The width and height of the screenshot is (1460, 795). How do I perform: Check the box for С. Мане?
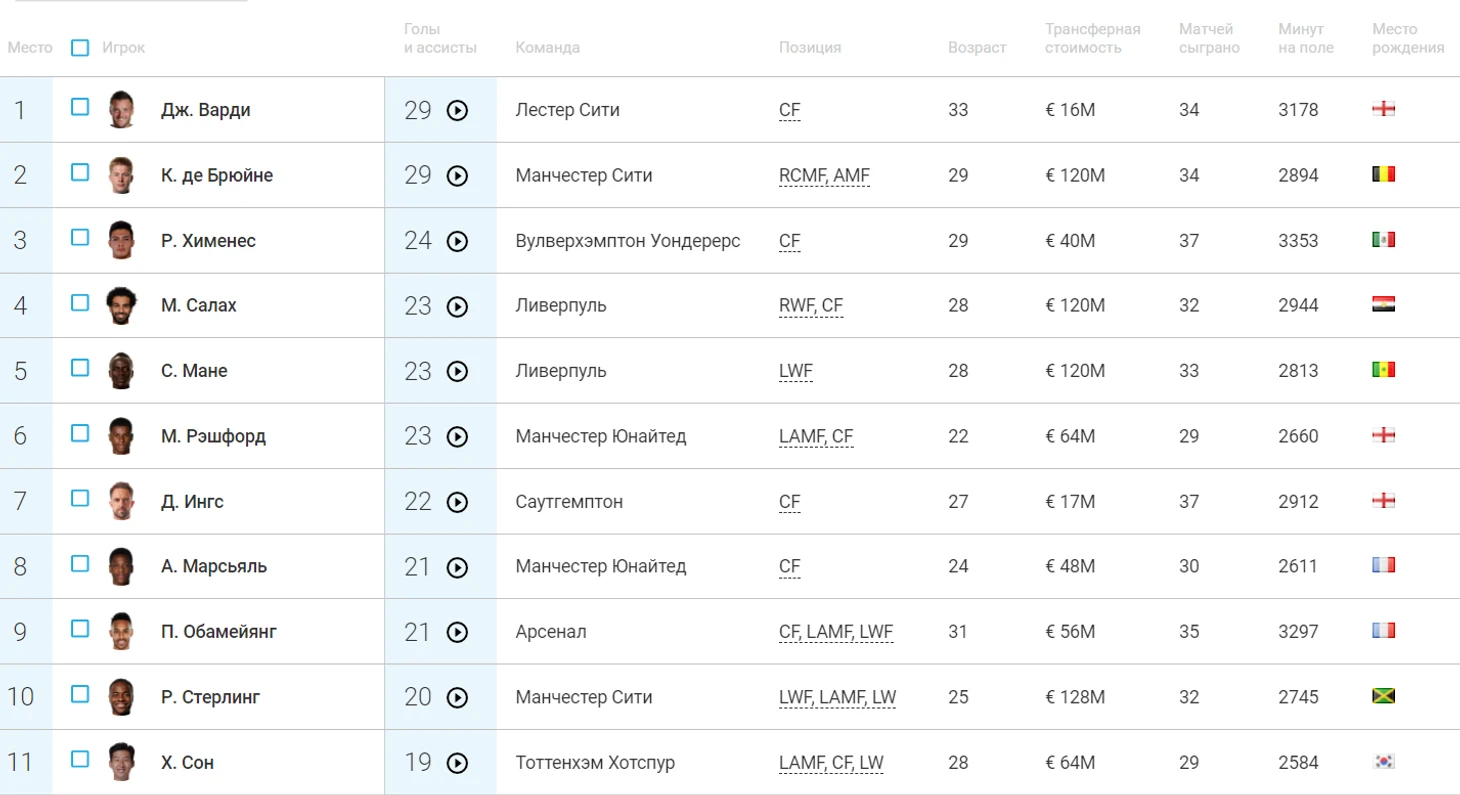click(x=80, y=368)
